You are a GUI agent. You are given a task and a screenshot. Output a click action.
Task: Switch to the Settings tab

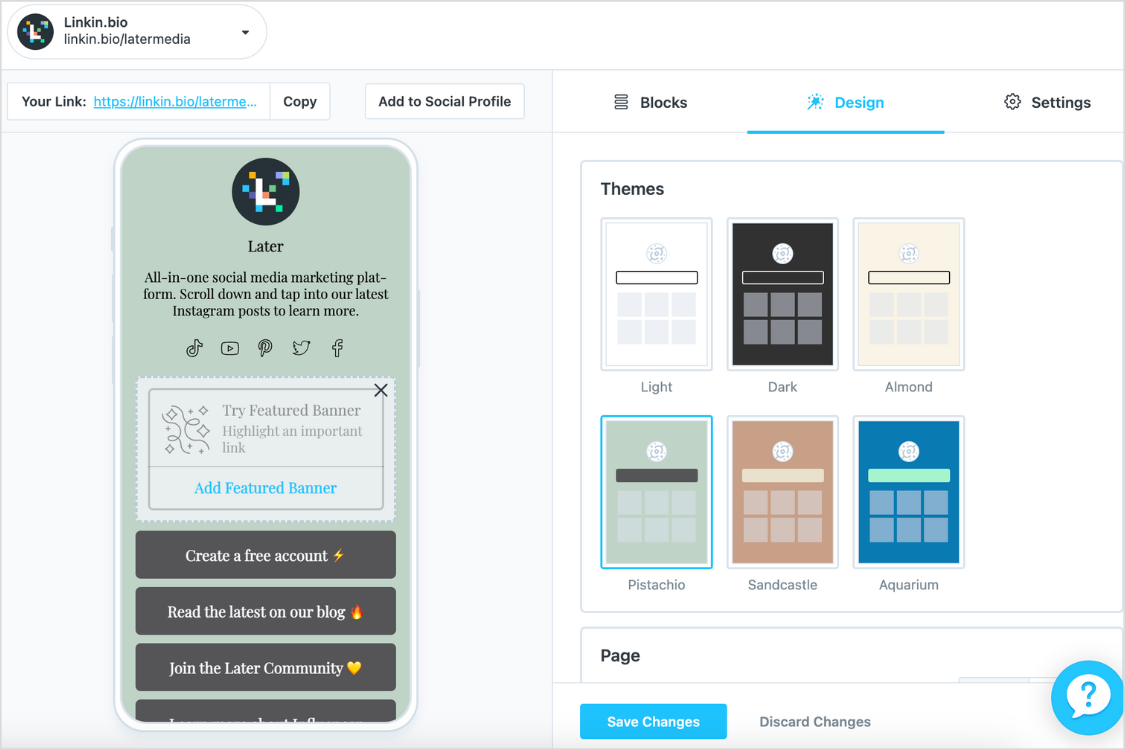click(1047, 103)
